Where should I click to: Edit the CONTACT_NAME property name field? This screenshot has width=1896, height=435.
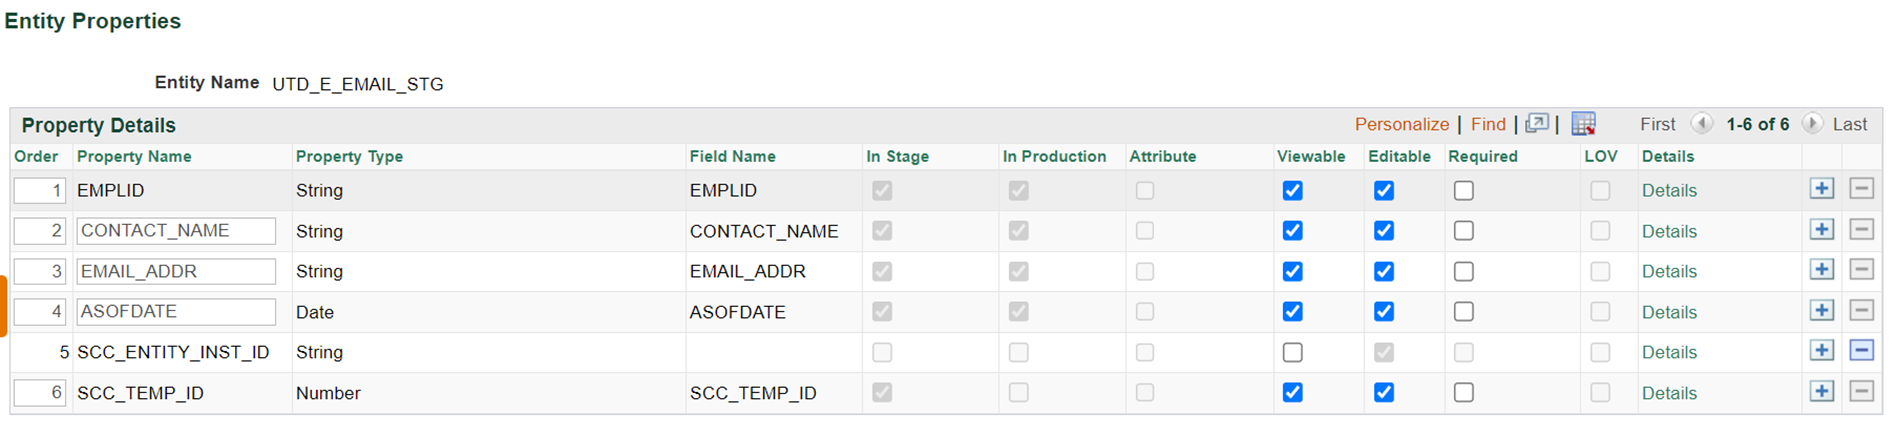176,231
